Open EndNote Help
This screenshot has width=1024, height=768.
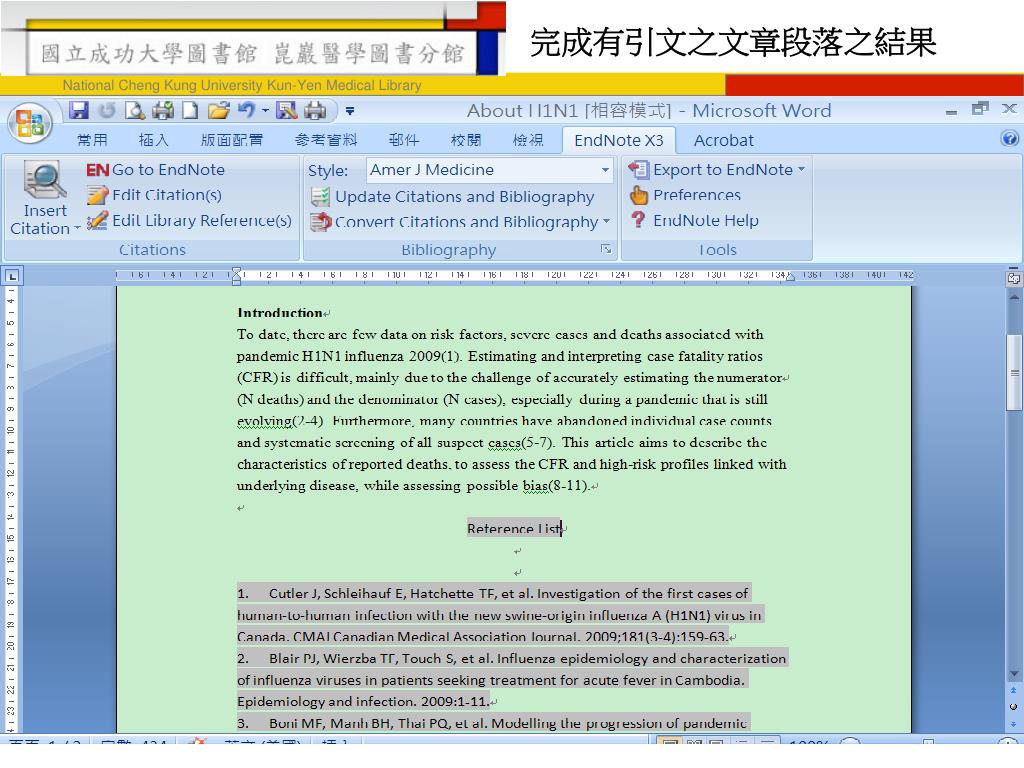tap(706, 220)
